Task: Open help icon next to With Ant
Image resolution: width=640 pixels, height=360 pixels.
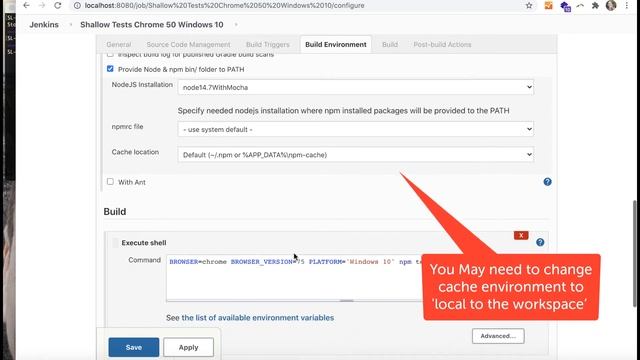Action: click(x=547, y=182)
